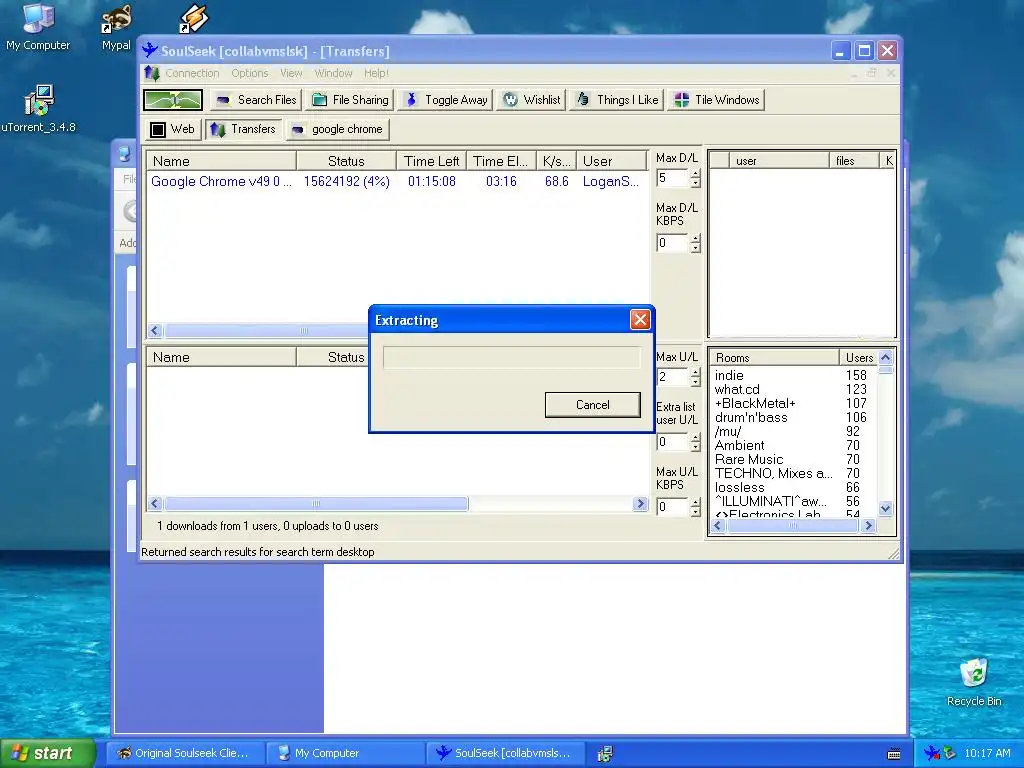Open the Window menu

[x=333, y=73]
